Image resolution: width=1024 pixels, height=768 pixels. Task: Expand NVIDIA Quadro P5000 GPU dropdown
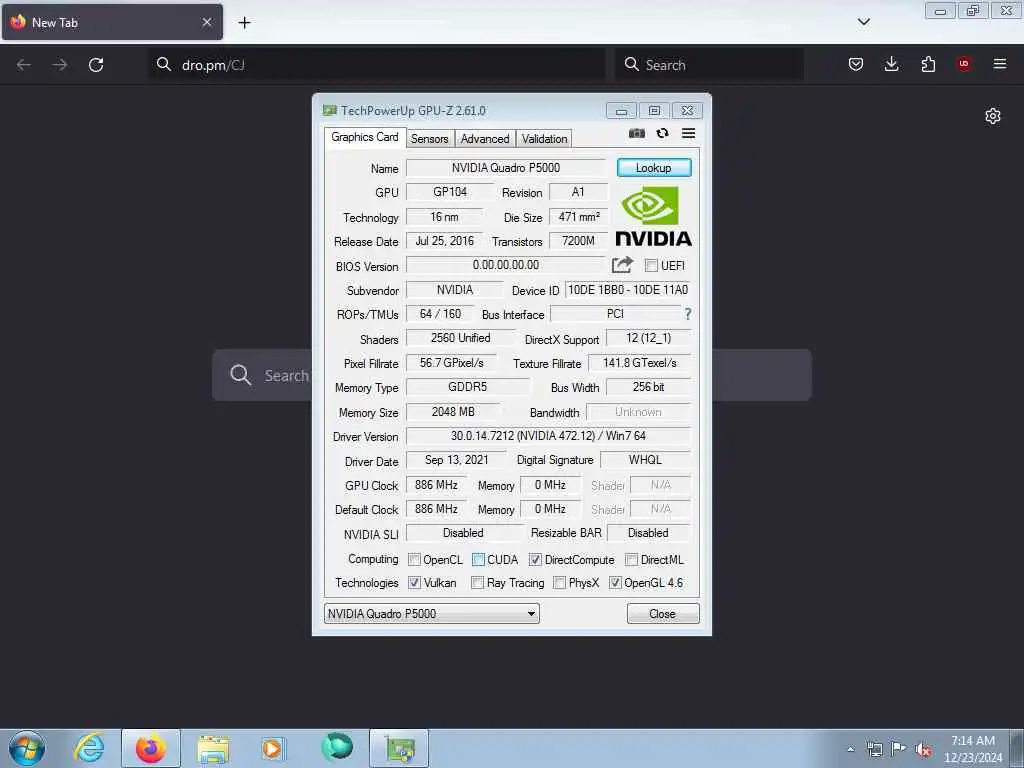(x=432, y=614)
